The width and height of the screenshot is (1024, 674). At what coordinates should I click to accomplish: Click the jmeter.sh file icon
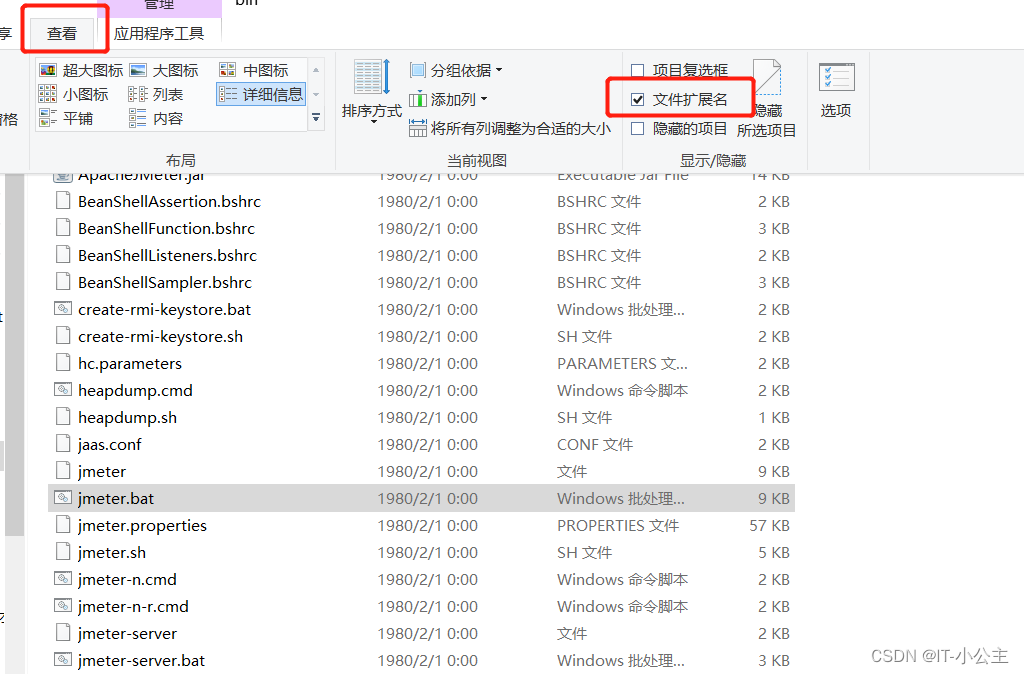pos(63,552)
